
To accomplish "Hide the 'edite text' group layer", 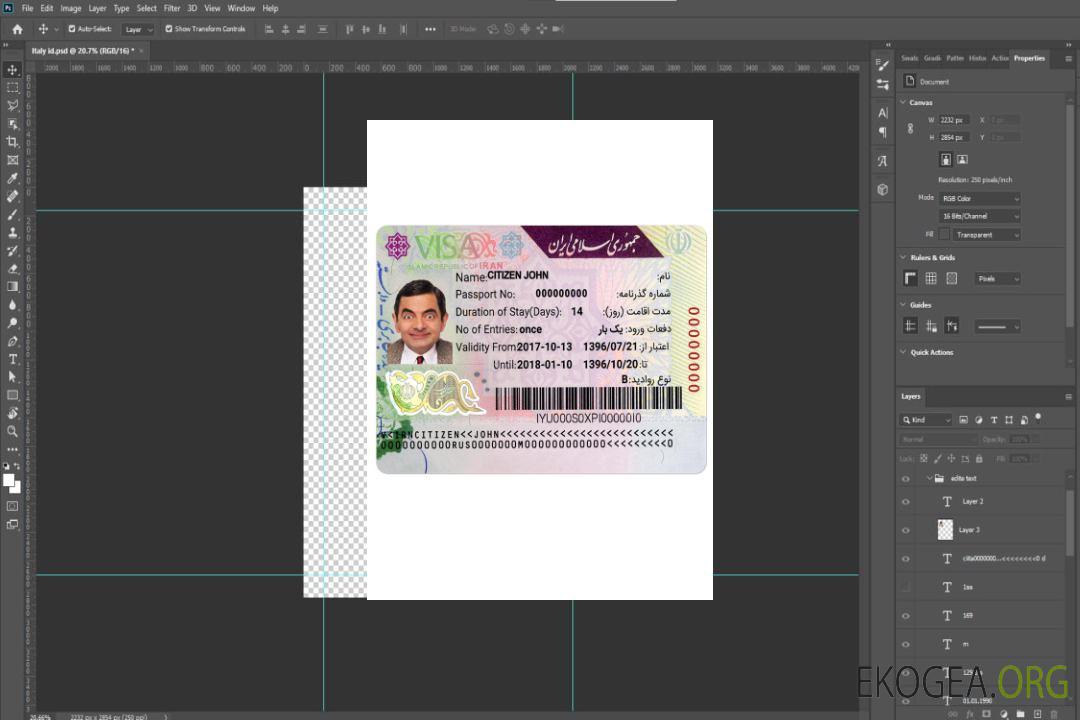I will tap(906, 479).
